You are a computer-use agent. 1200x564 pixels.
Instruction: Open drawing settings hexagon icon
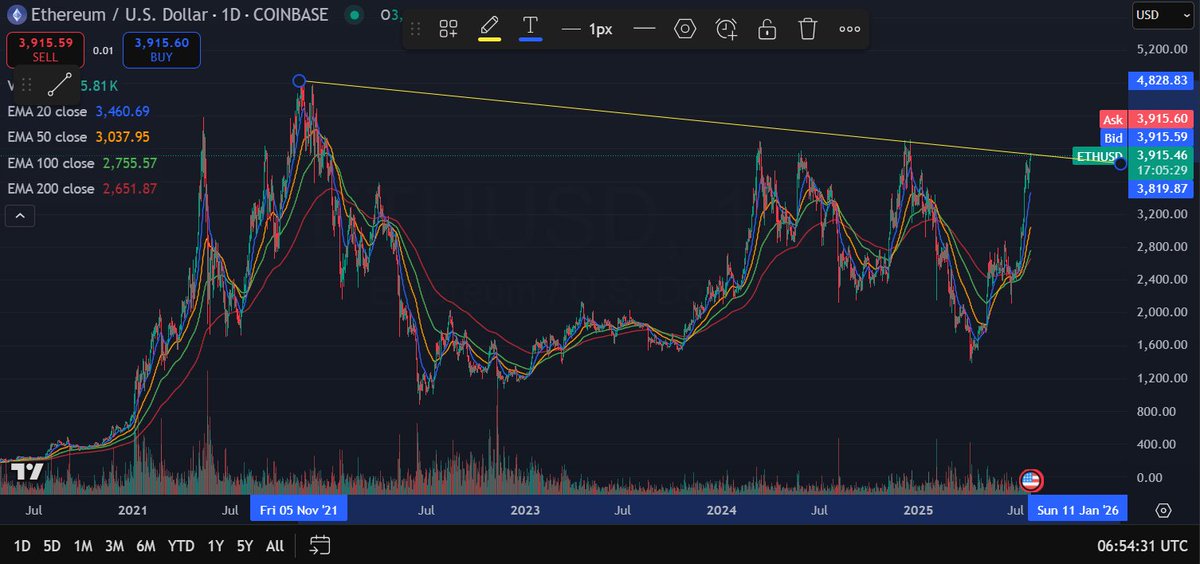(x=685, y=29)
